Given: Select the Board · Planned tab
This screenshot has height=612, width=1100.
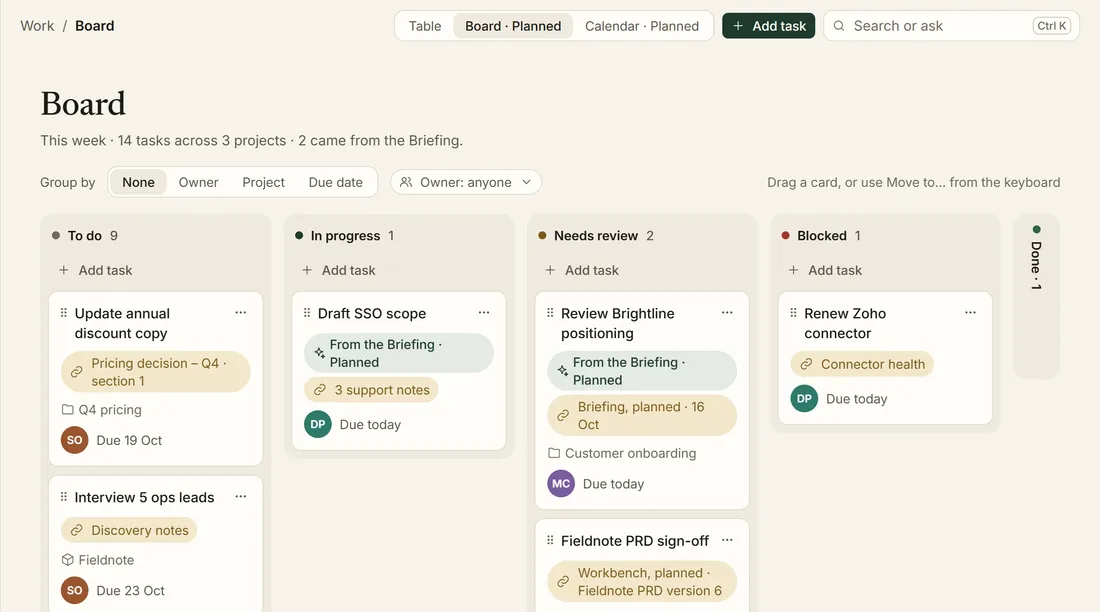Looking at the screenshot, I should 514,26.
